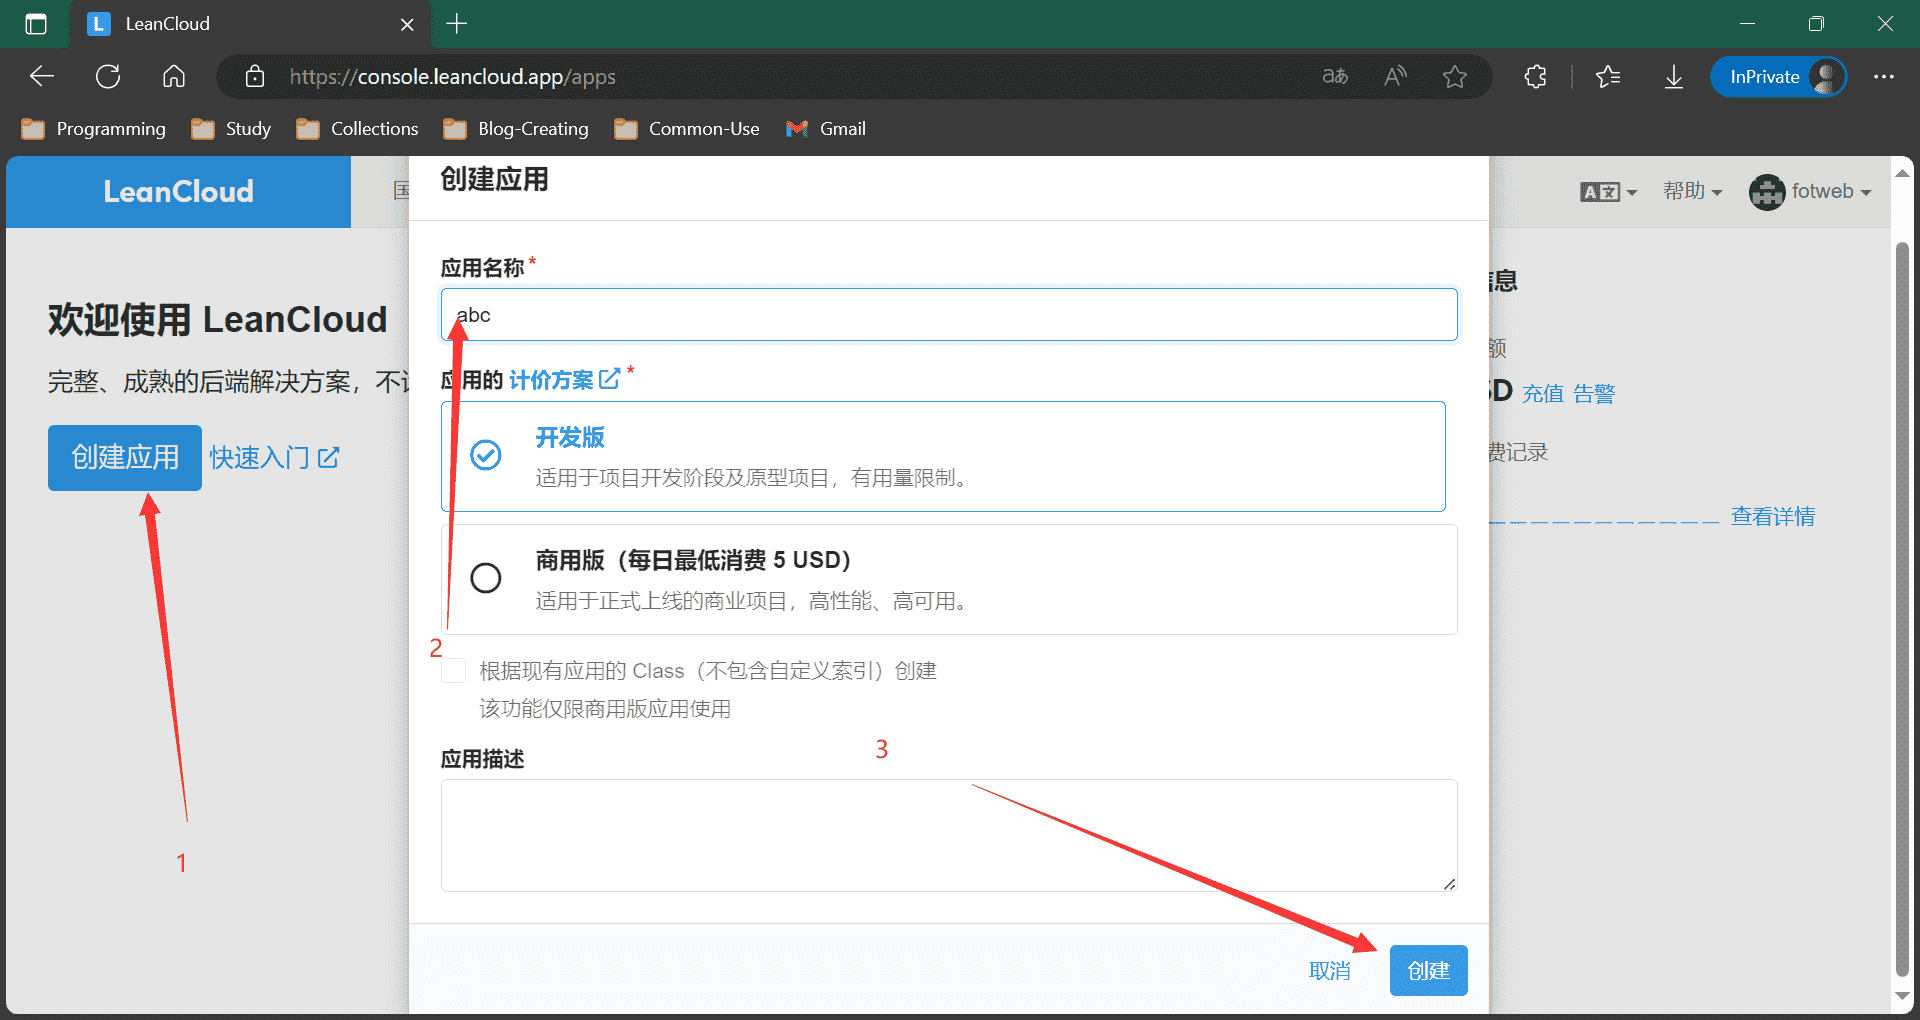1920x1020 pixels.
Task: Toggle 根据现有应用的 Class 创建 checkbox
Action: (454, 670)
